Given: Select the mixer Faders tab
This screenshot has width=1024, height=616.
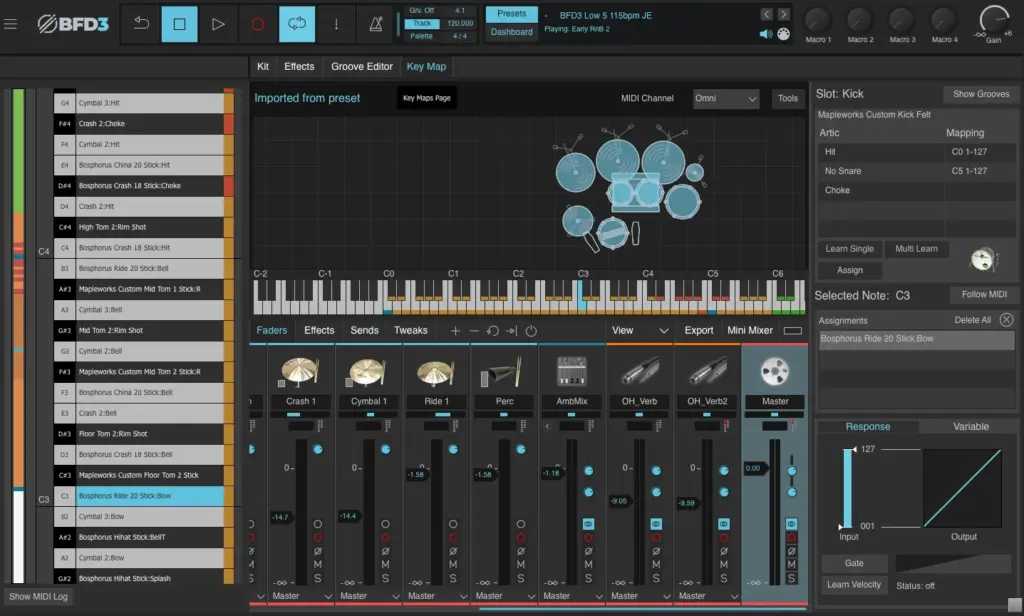Looking at the screenshot, I should 272,331.
